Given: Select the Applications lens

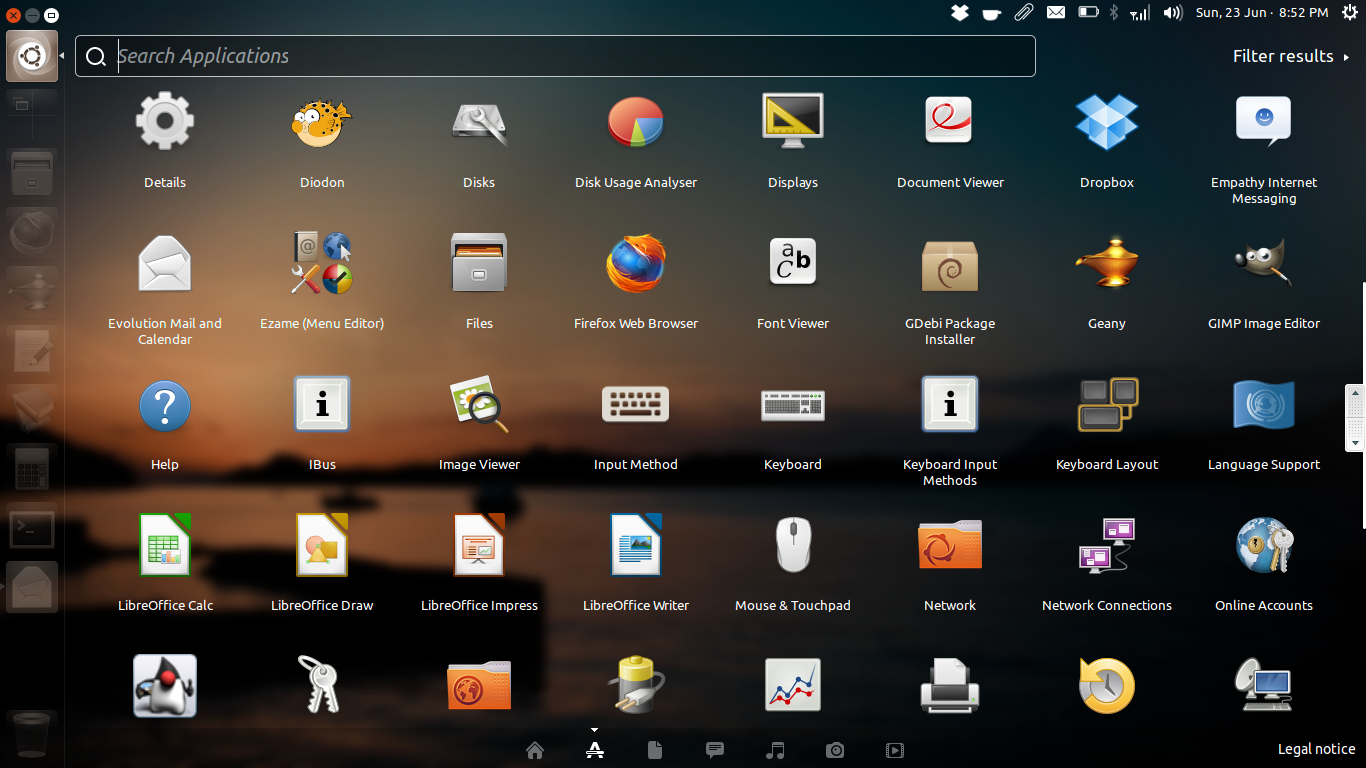Looking at the screenshot, I should point(595,750).
